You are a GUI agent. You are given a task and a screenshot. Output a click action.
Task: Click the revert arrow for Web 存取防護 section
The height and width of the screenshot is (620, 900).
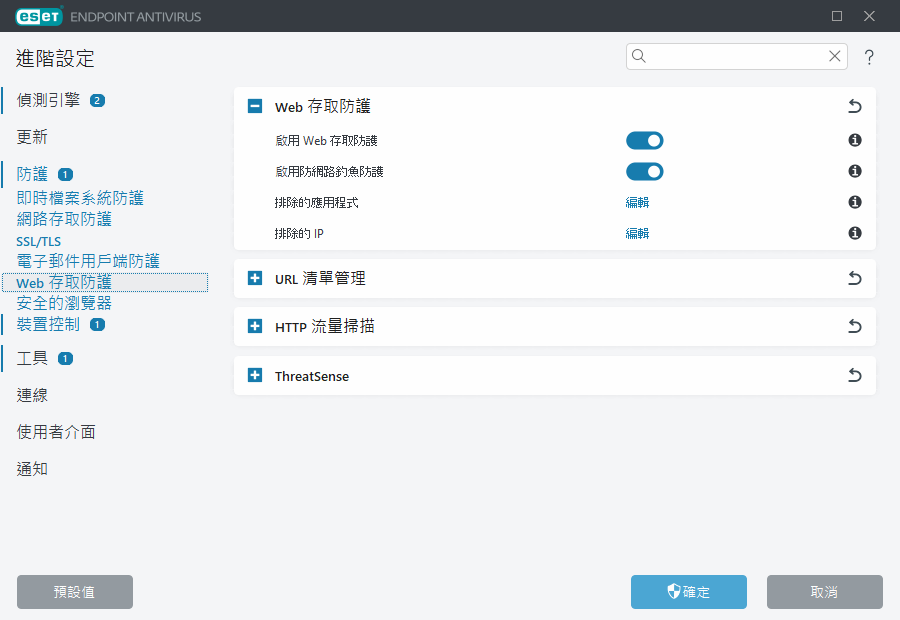click(x=854, y=106)
